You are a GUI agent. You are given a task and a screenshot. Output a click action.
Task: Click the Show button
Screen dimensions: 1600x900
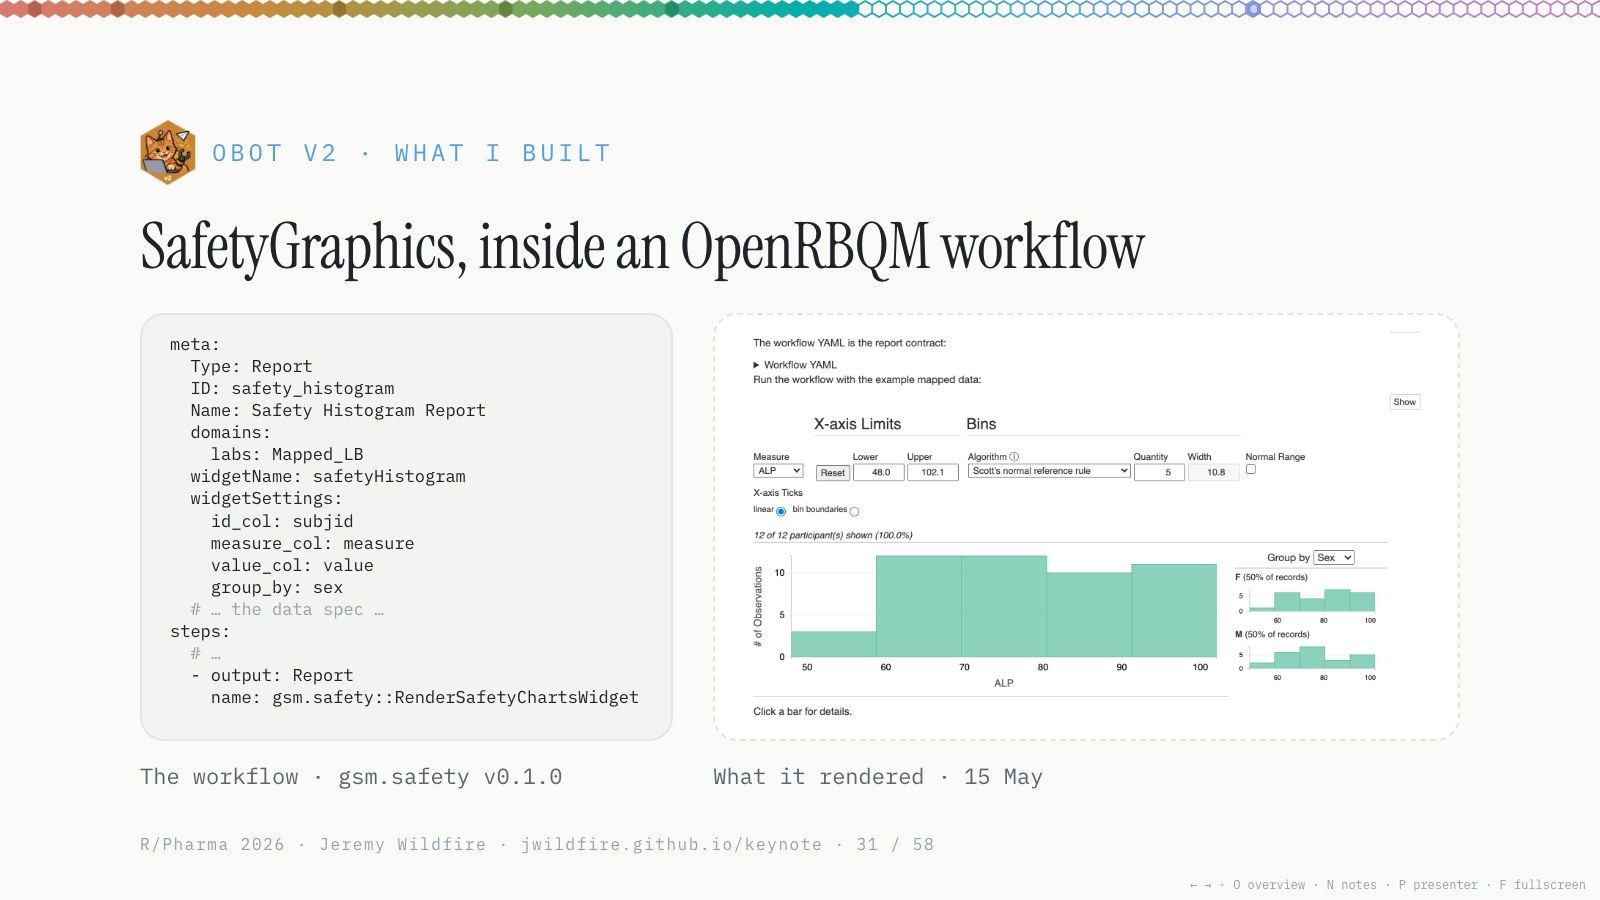tap(1405, 402)
